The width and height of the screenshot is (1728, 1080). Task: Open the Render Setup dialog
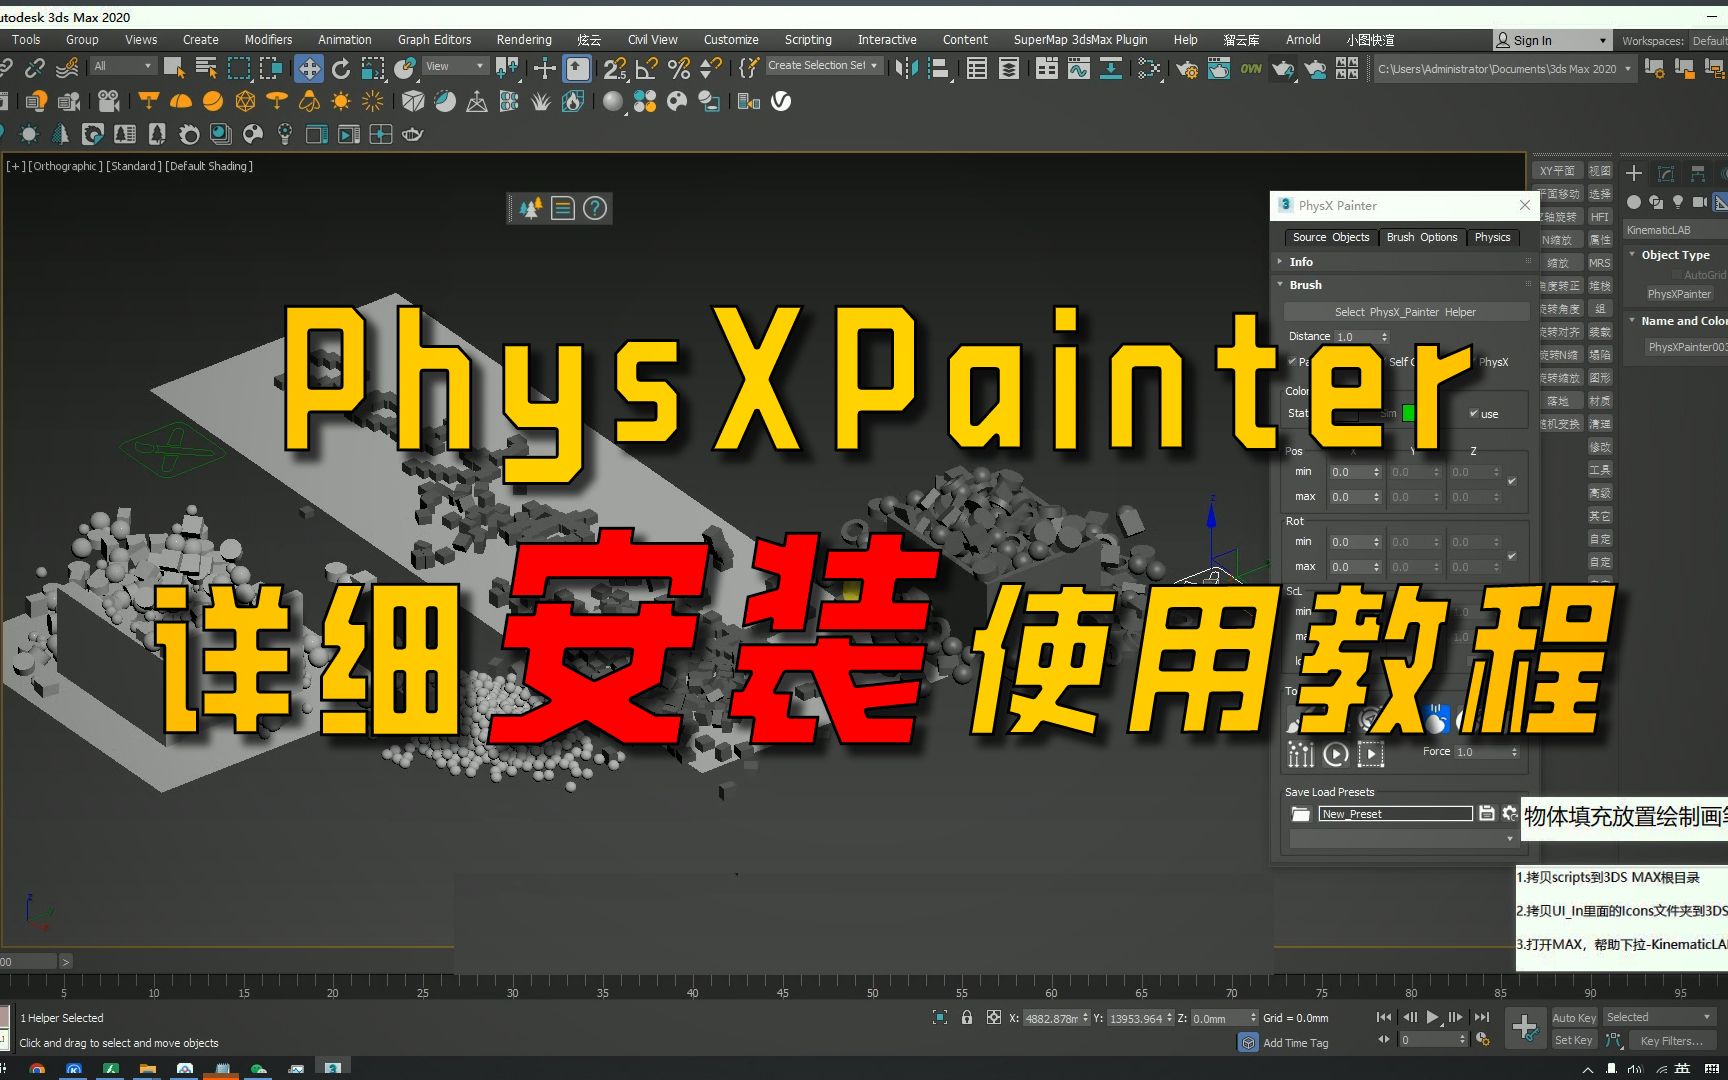coord(1187,68)
